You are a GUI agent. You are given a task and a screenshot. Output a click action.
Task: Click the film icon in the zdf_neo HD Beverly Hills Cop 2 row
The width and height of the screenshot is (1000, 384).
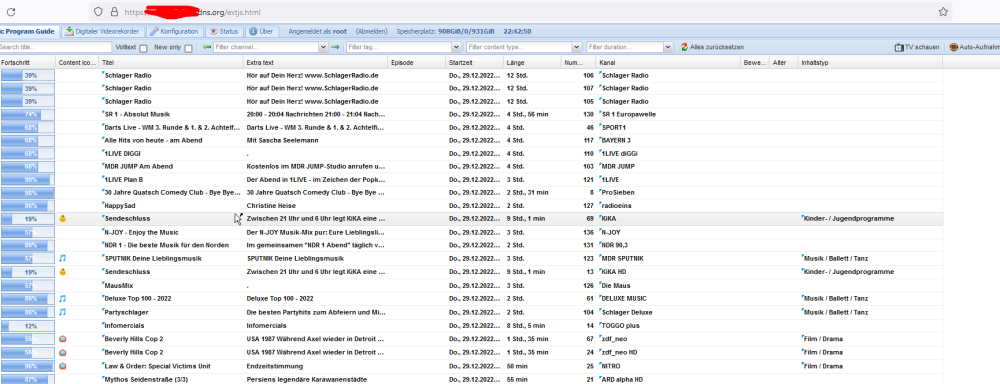[62, 352]
